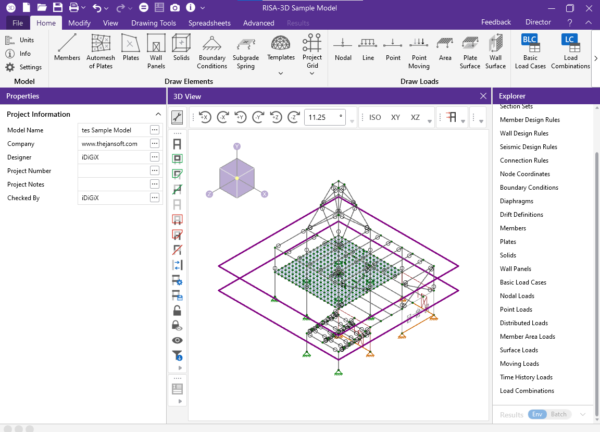Select the Line load tool
This screenshot has width=600, height=432.
(x=368, y=48)
